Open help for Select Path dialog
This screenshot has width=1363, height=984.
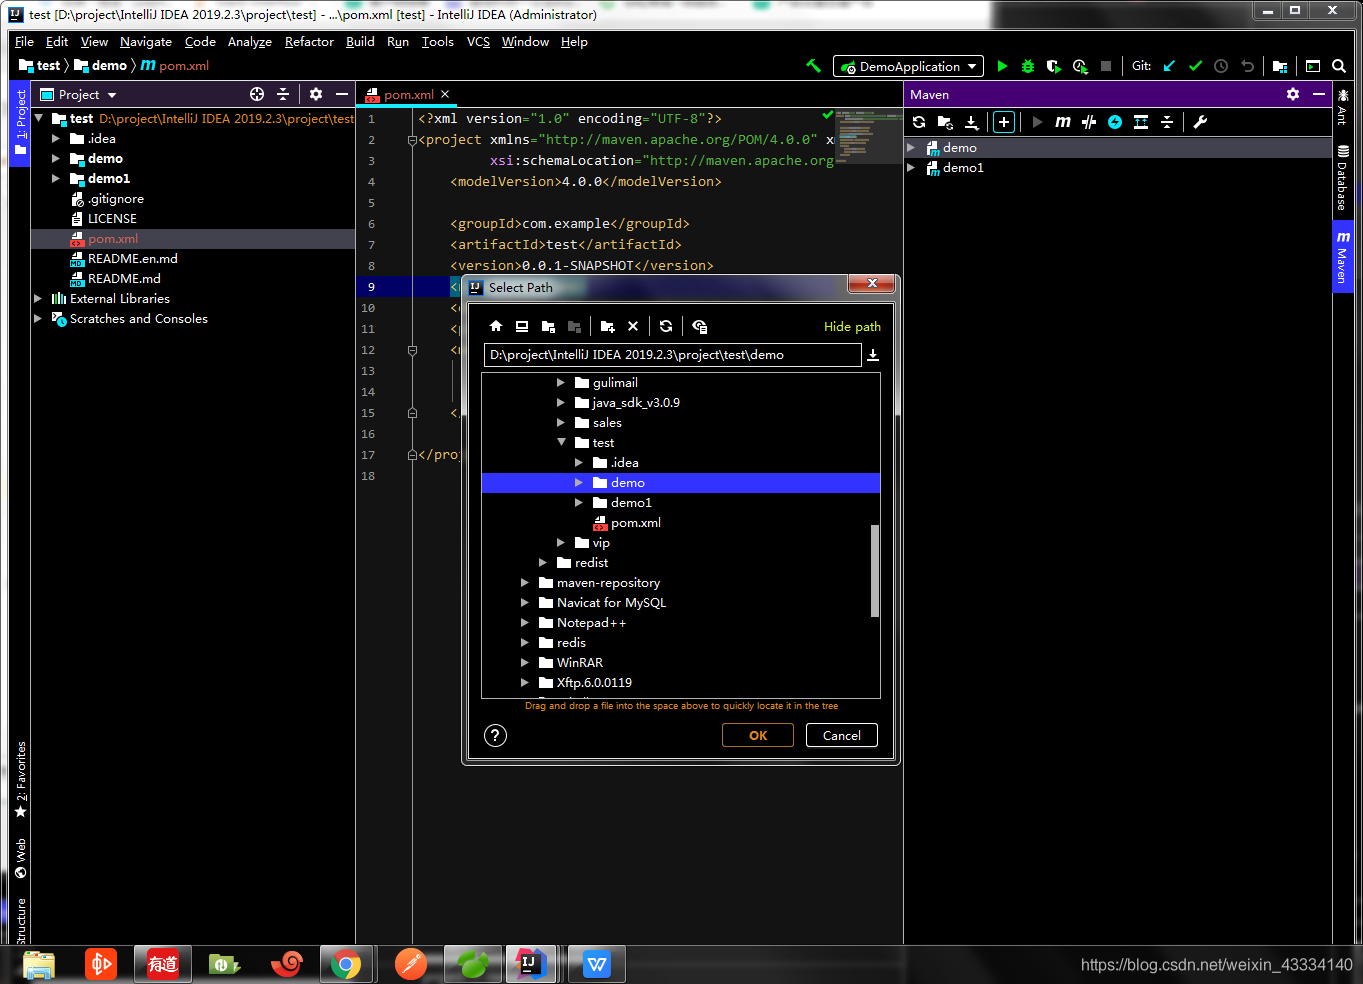495,735
